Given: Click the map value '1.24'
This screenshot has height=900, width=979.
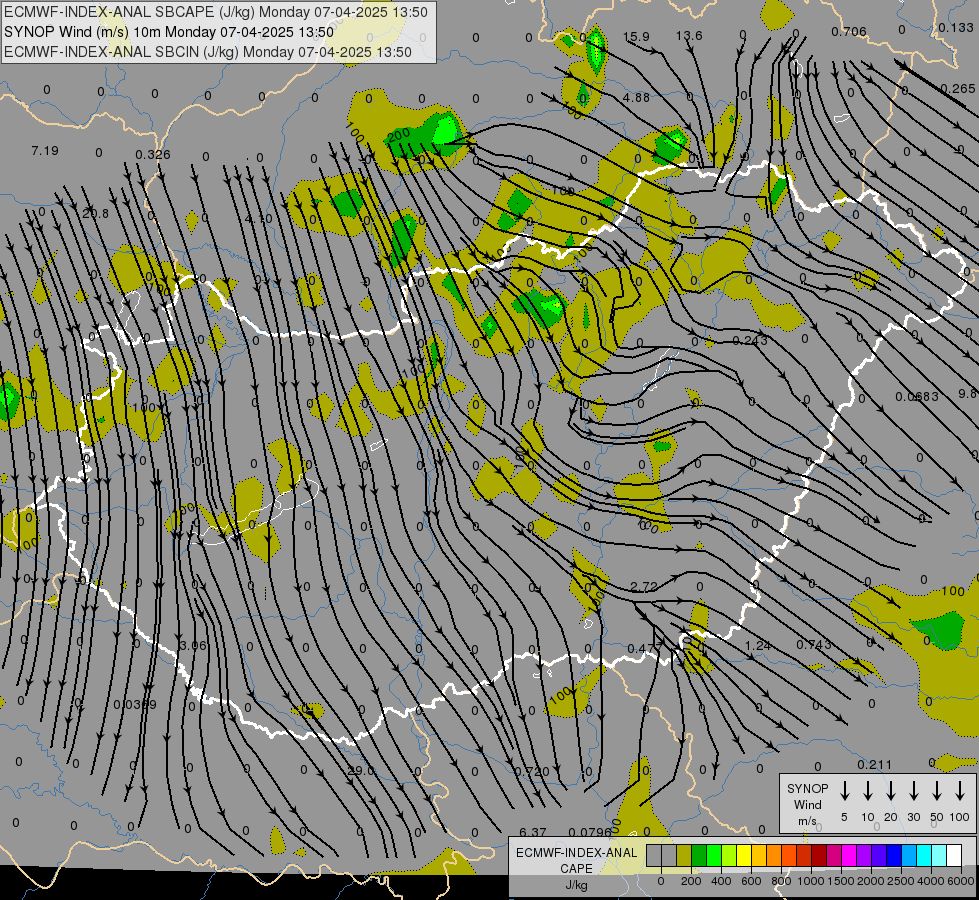Looking at the screenshot, I should click(758, 645).
